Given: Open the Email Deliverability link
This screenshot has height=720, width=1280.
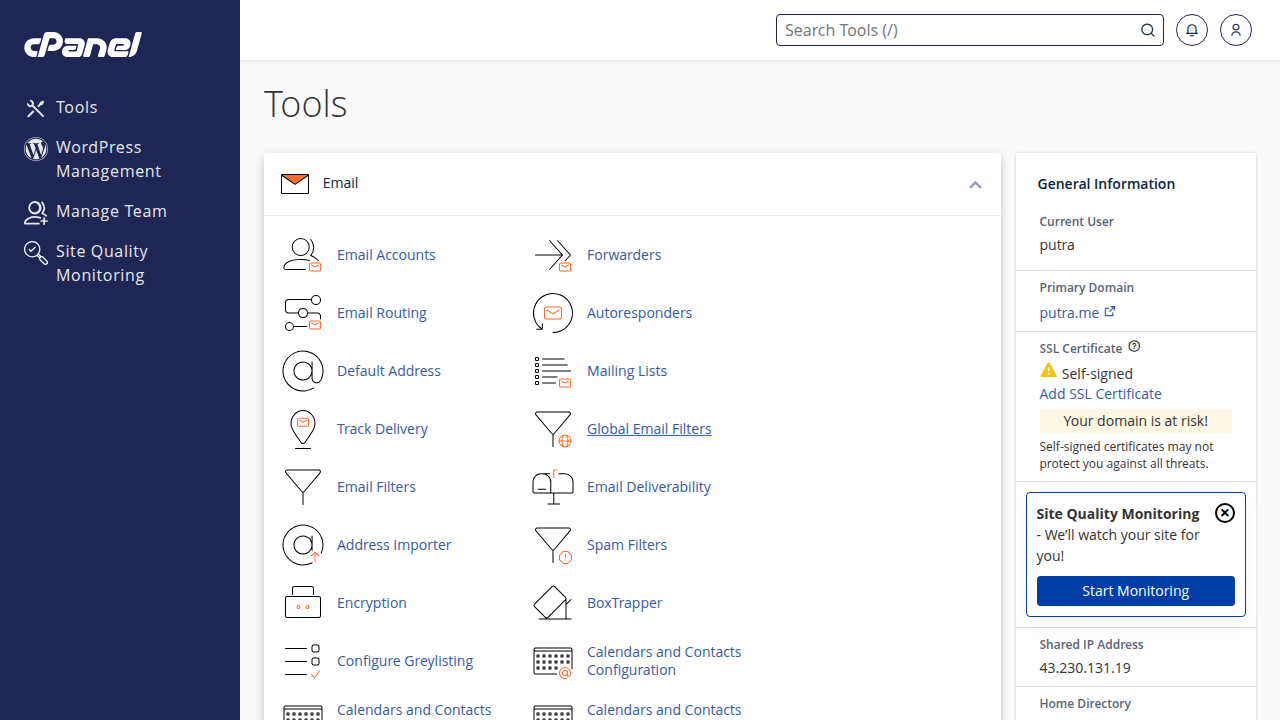Looking at the screenshot, I should click(649, 487).
